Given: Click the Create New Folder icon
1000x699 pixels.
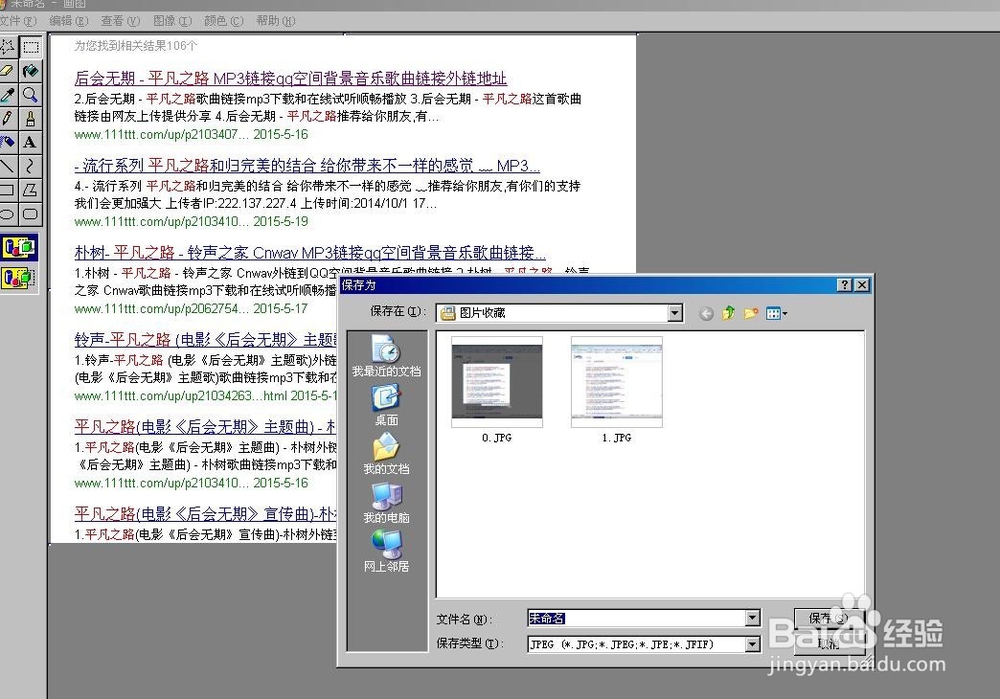Looking at the screenshot, I should click(751, 313).
